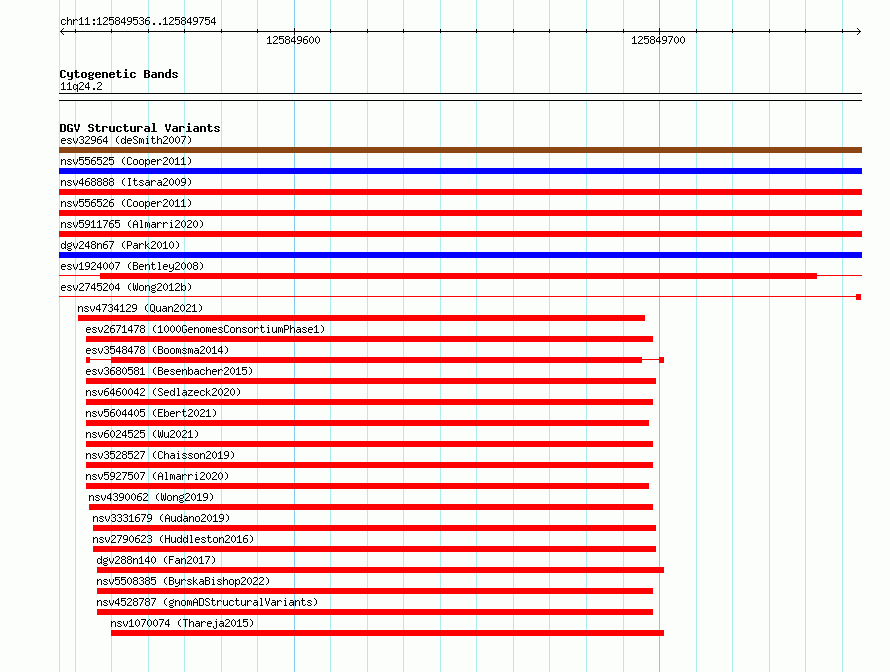Click the red esv3680581 variant bar
890x672 pixels.
tap(371, 381)
